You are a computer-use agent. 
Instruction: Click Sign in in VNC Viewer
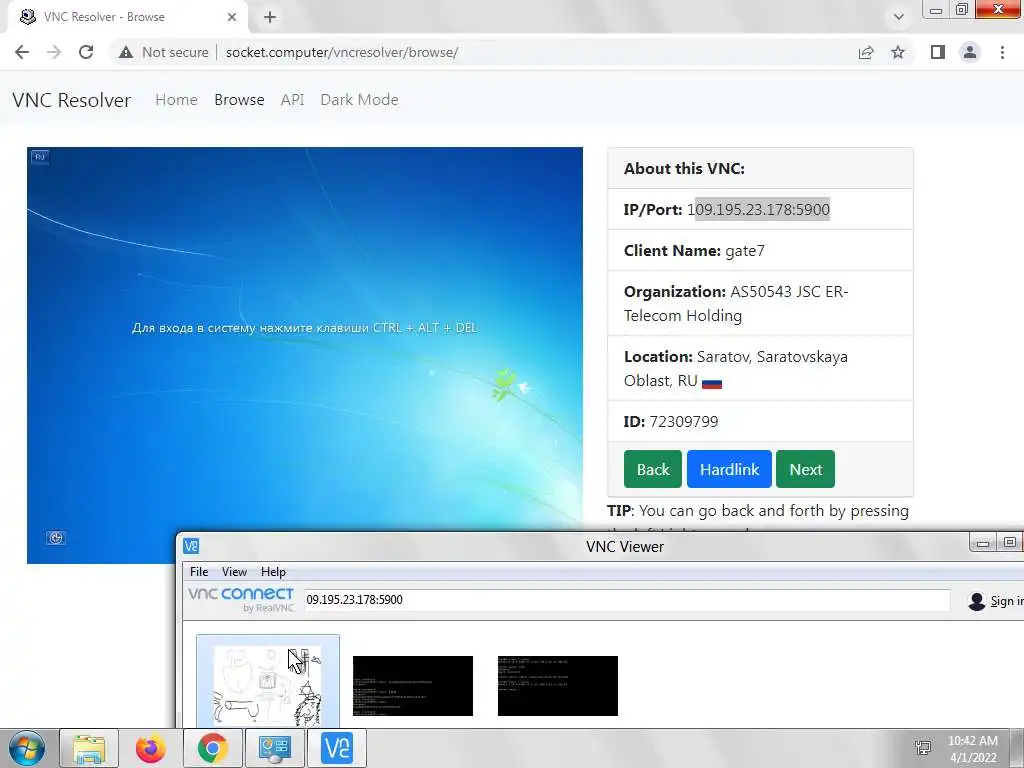pyautogui.click(x=995, y=601)
